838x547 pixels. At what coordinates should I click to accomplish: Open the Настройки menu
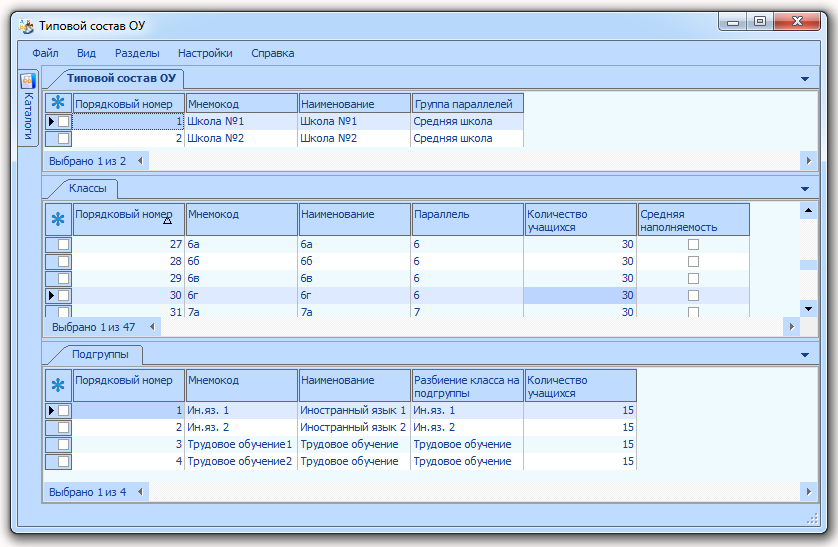point(205,53)
